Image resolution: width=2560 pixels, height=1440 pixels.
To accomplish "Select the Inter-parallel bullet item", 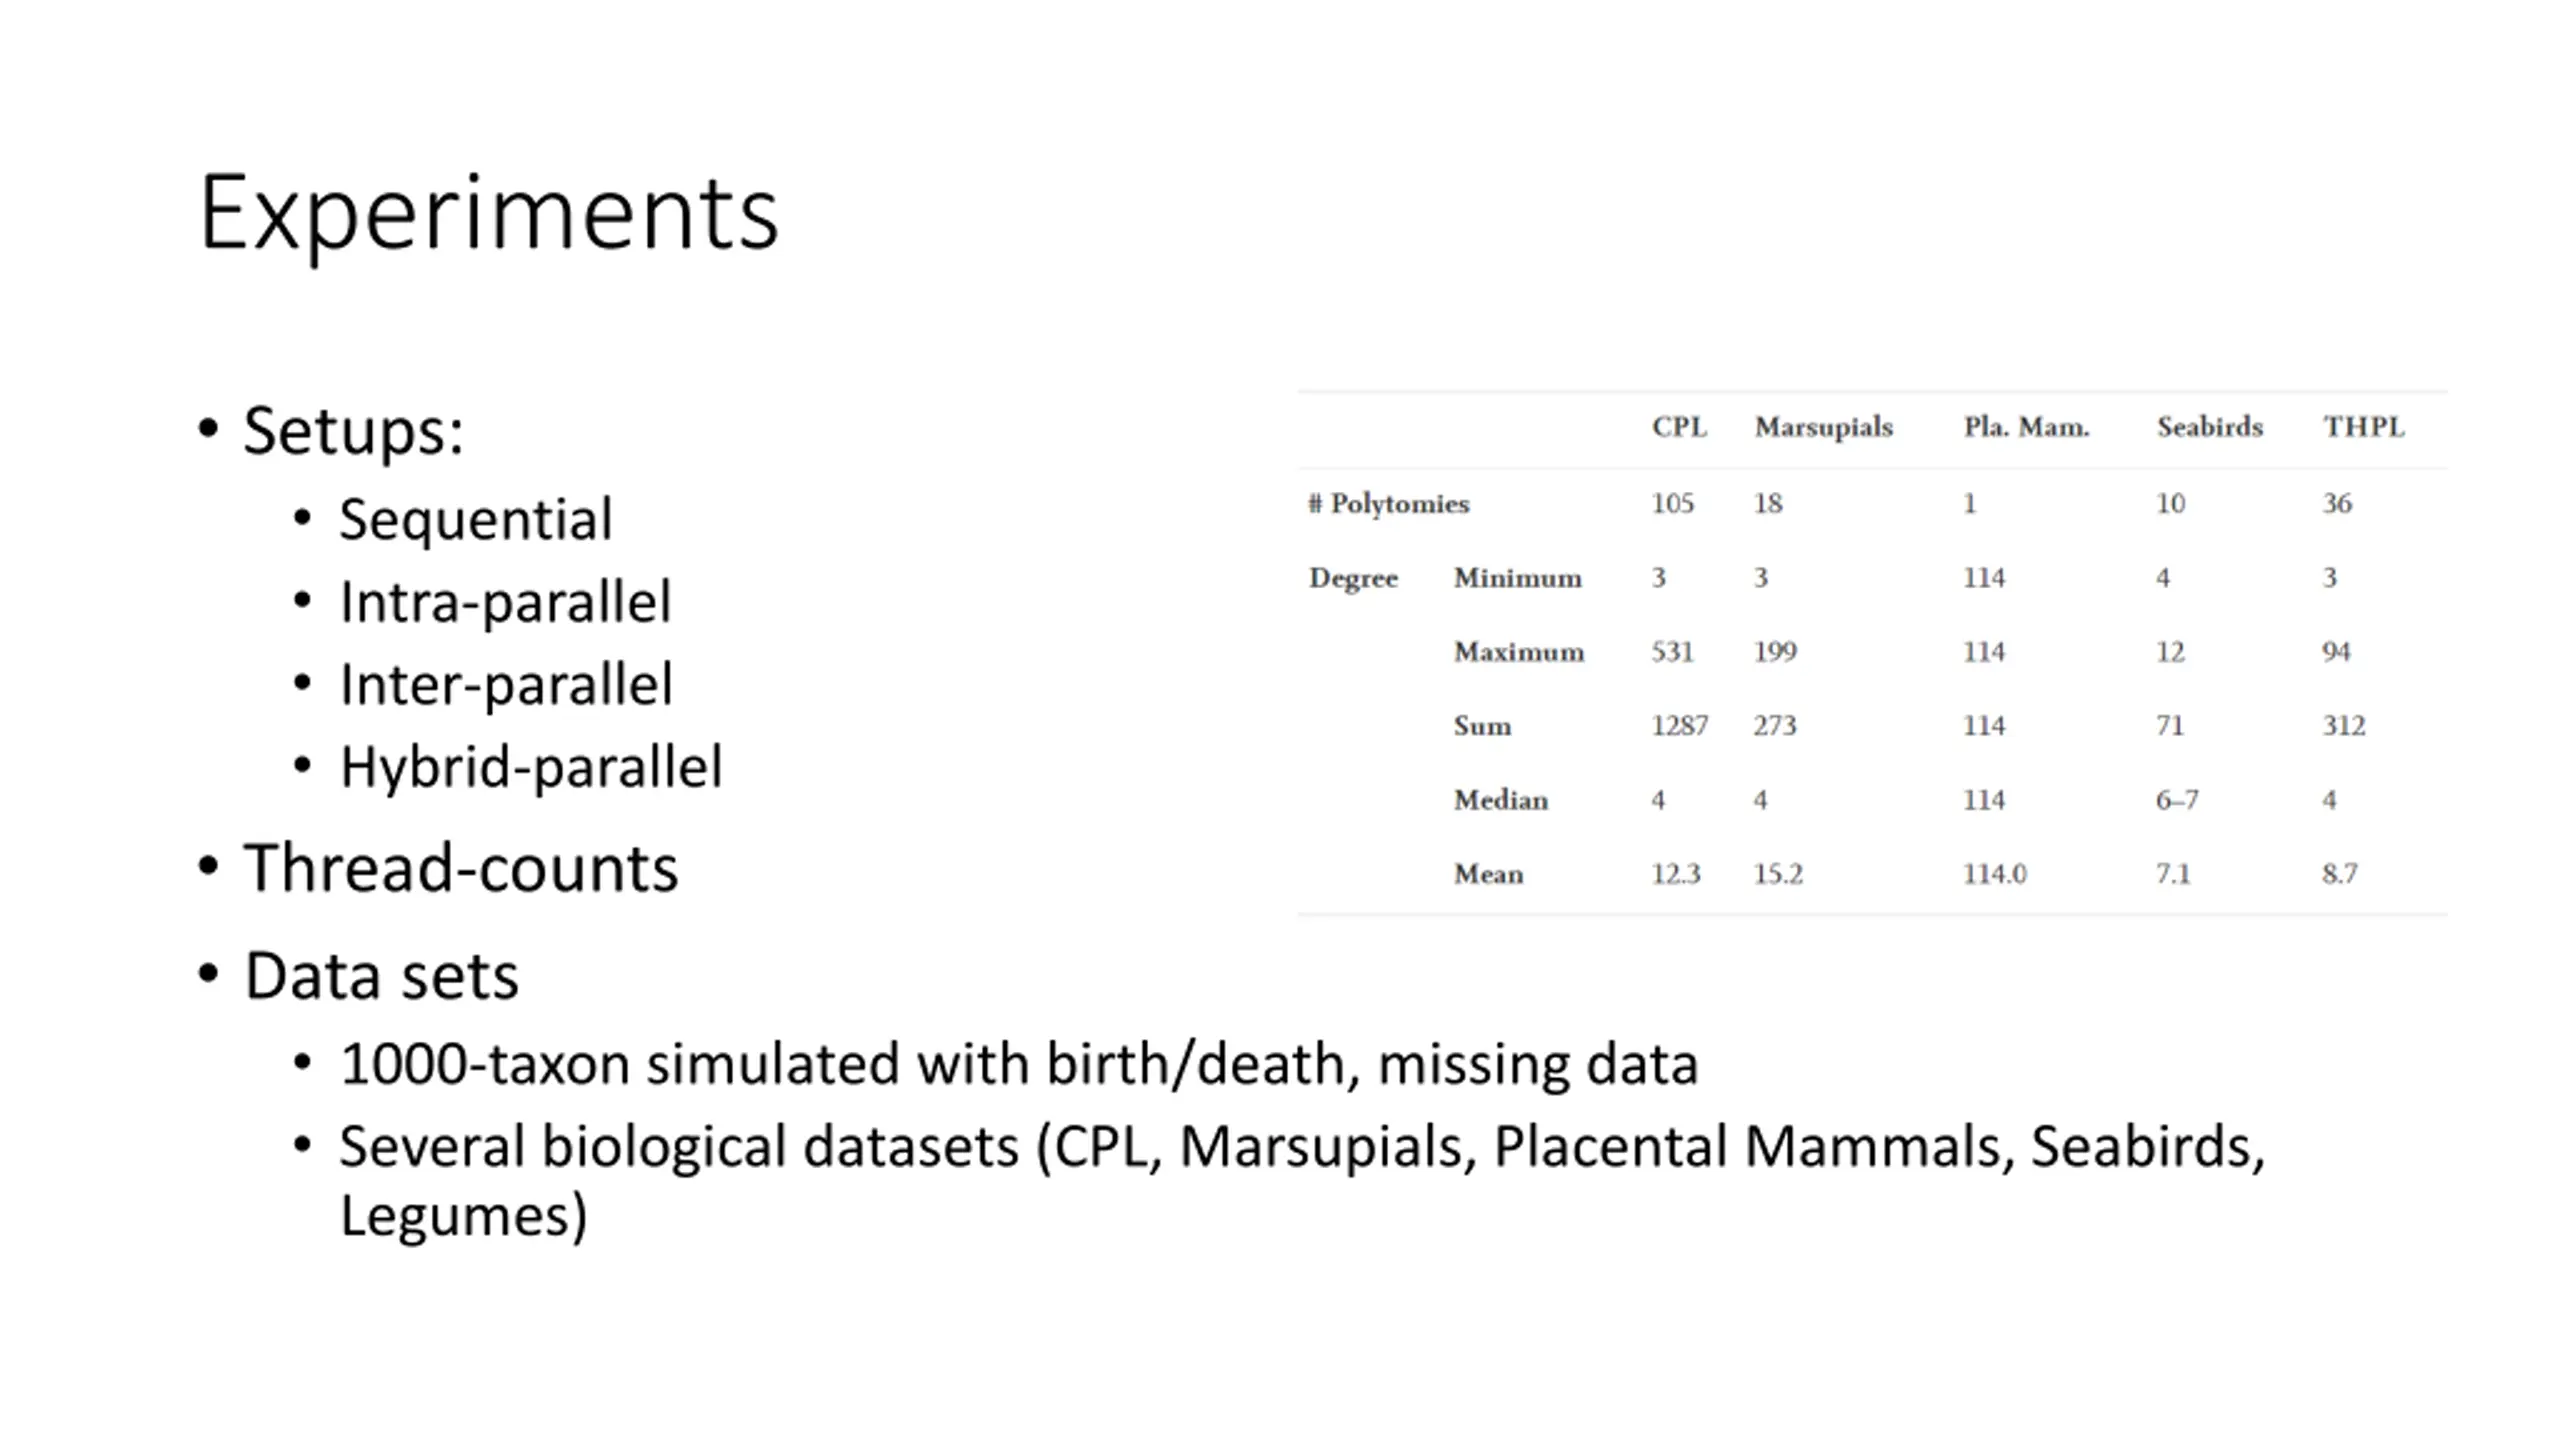I will click(x=505, y=684).
